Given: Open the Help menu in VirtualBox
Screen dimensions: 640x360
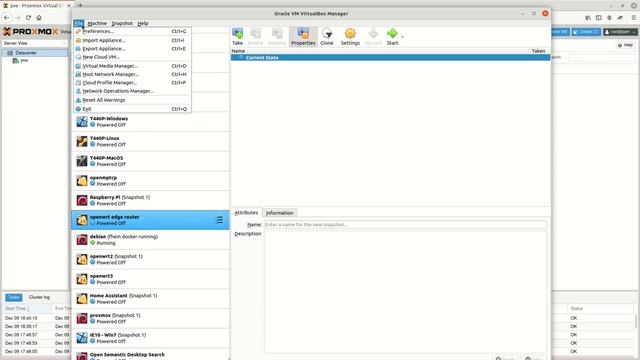Looking at the screenshot, I should pyautogui.click(x=143, y=23).
